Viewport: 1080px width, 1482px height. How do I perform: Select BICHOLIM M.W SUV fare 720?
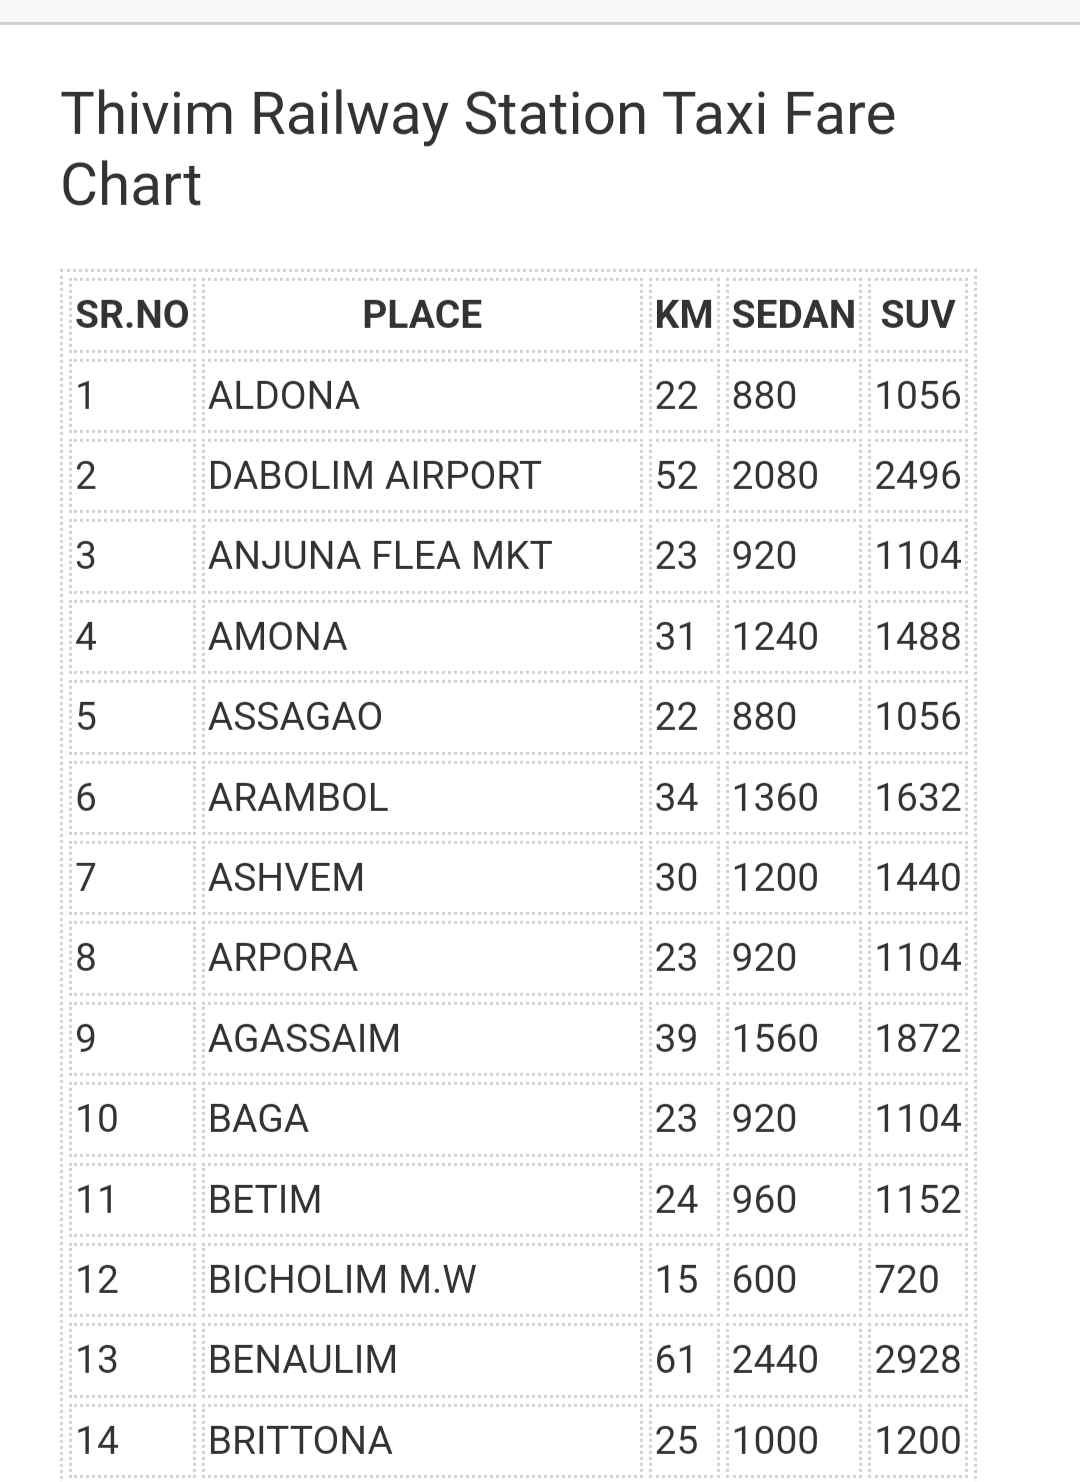coord(908,1280)
